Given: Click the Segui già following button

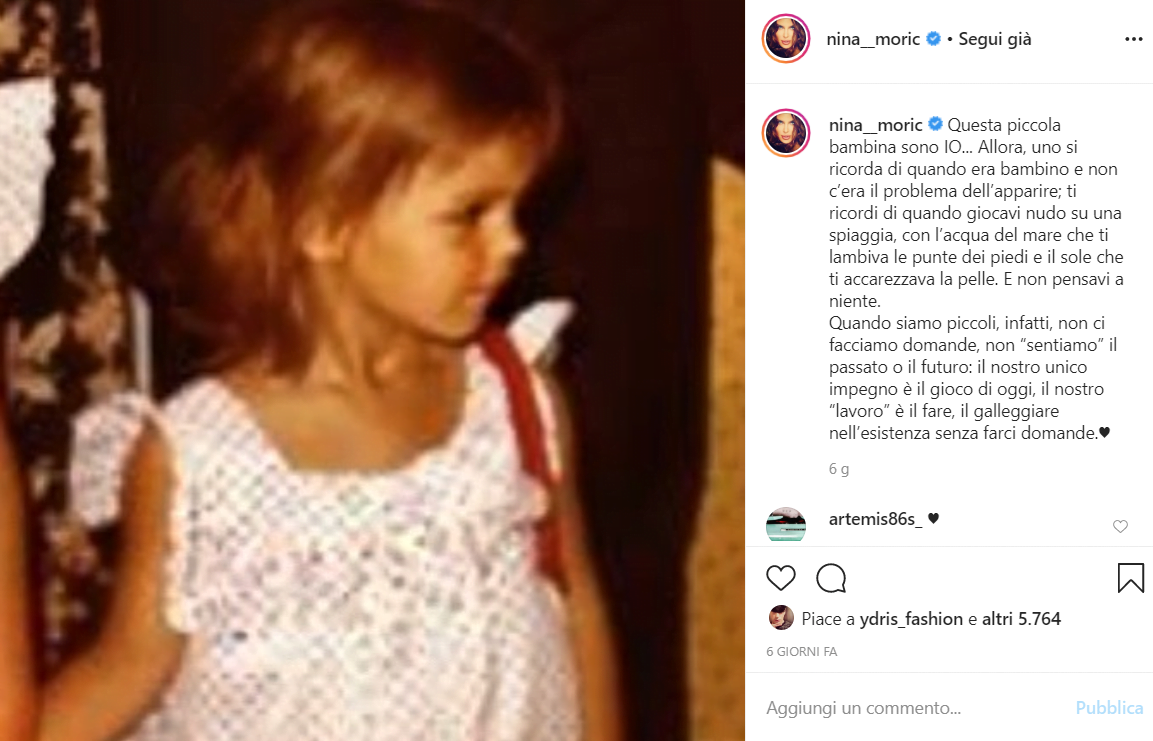Looking at the screenshot, I should tap(994, 39).
